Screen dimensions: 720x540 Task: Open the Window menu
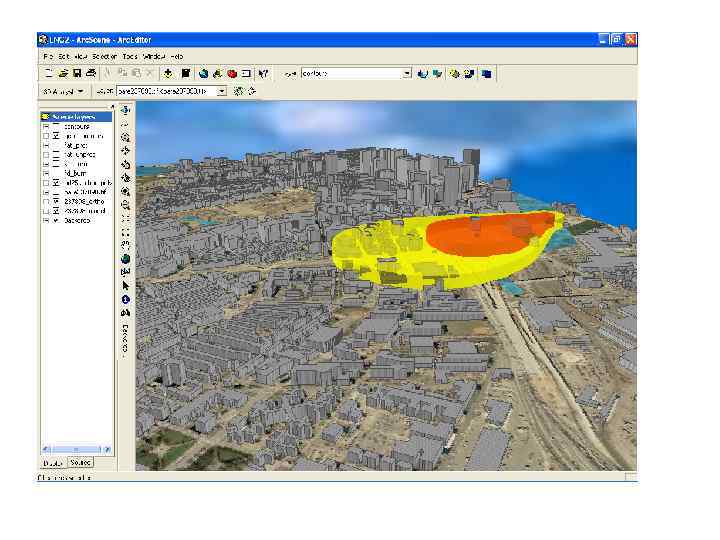click(153, 56)
